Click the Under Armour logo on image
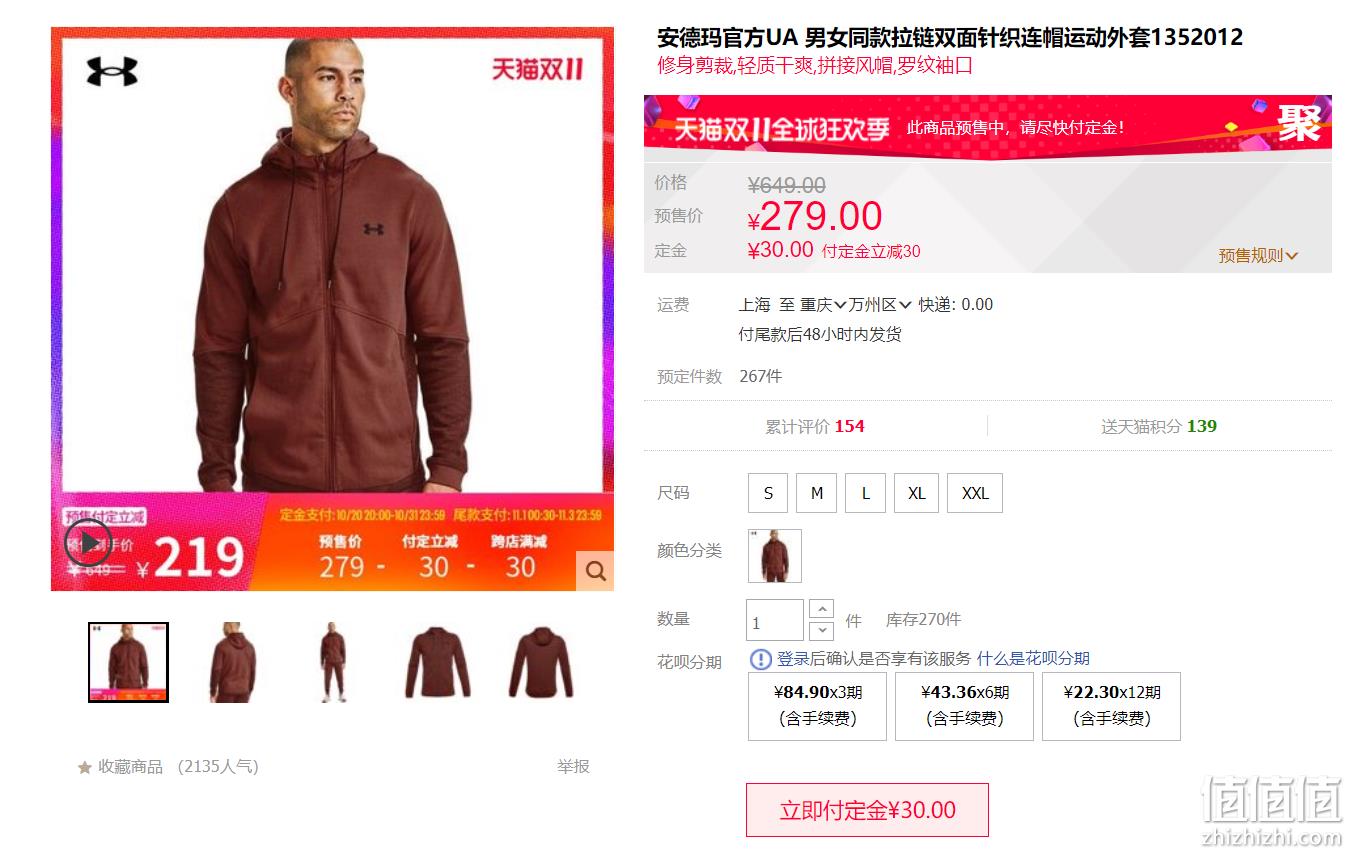Image resolution: width=1351 pixels, height=855 pixels. [x=111, y=71]
